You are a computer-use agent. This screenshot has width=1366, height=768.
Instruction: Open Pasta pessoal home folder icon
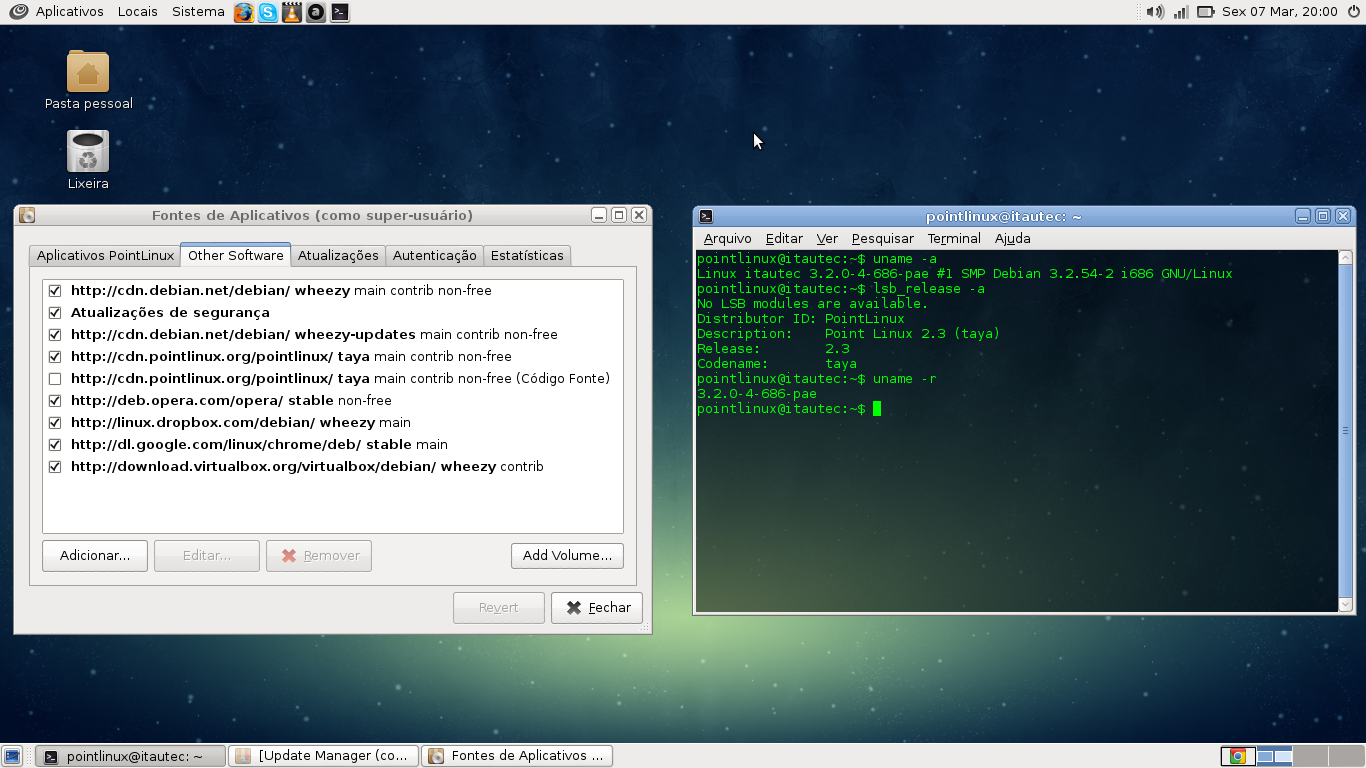(88, 72)
